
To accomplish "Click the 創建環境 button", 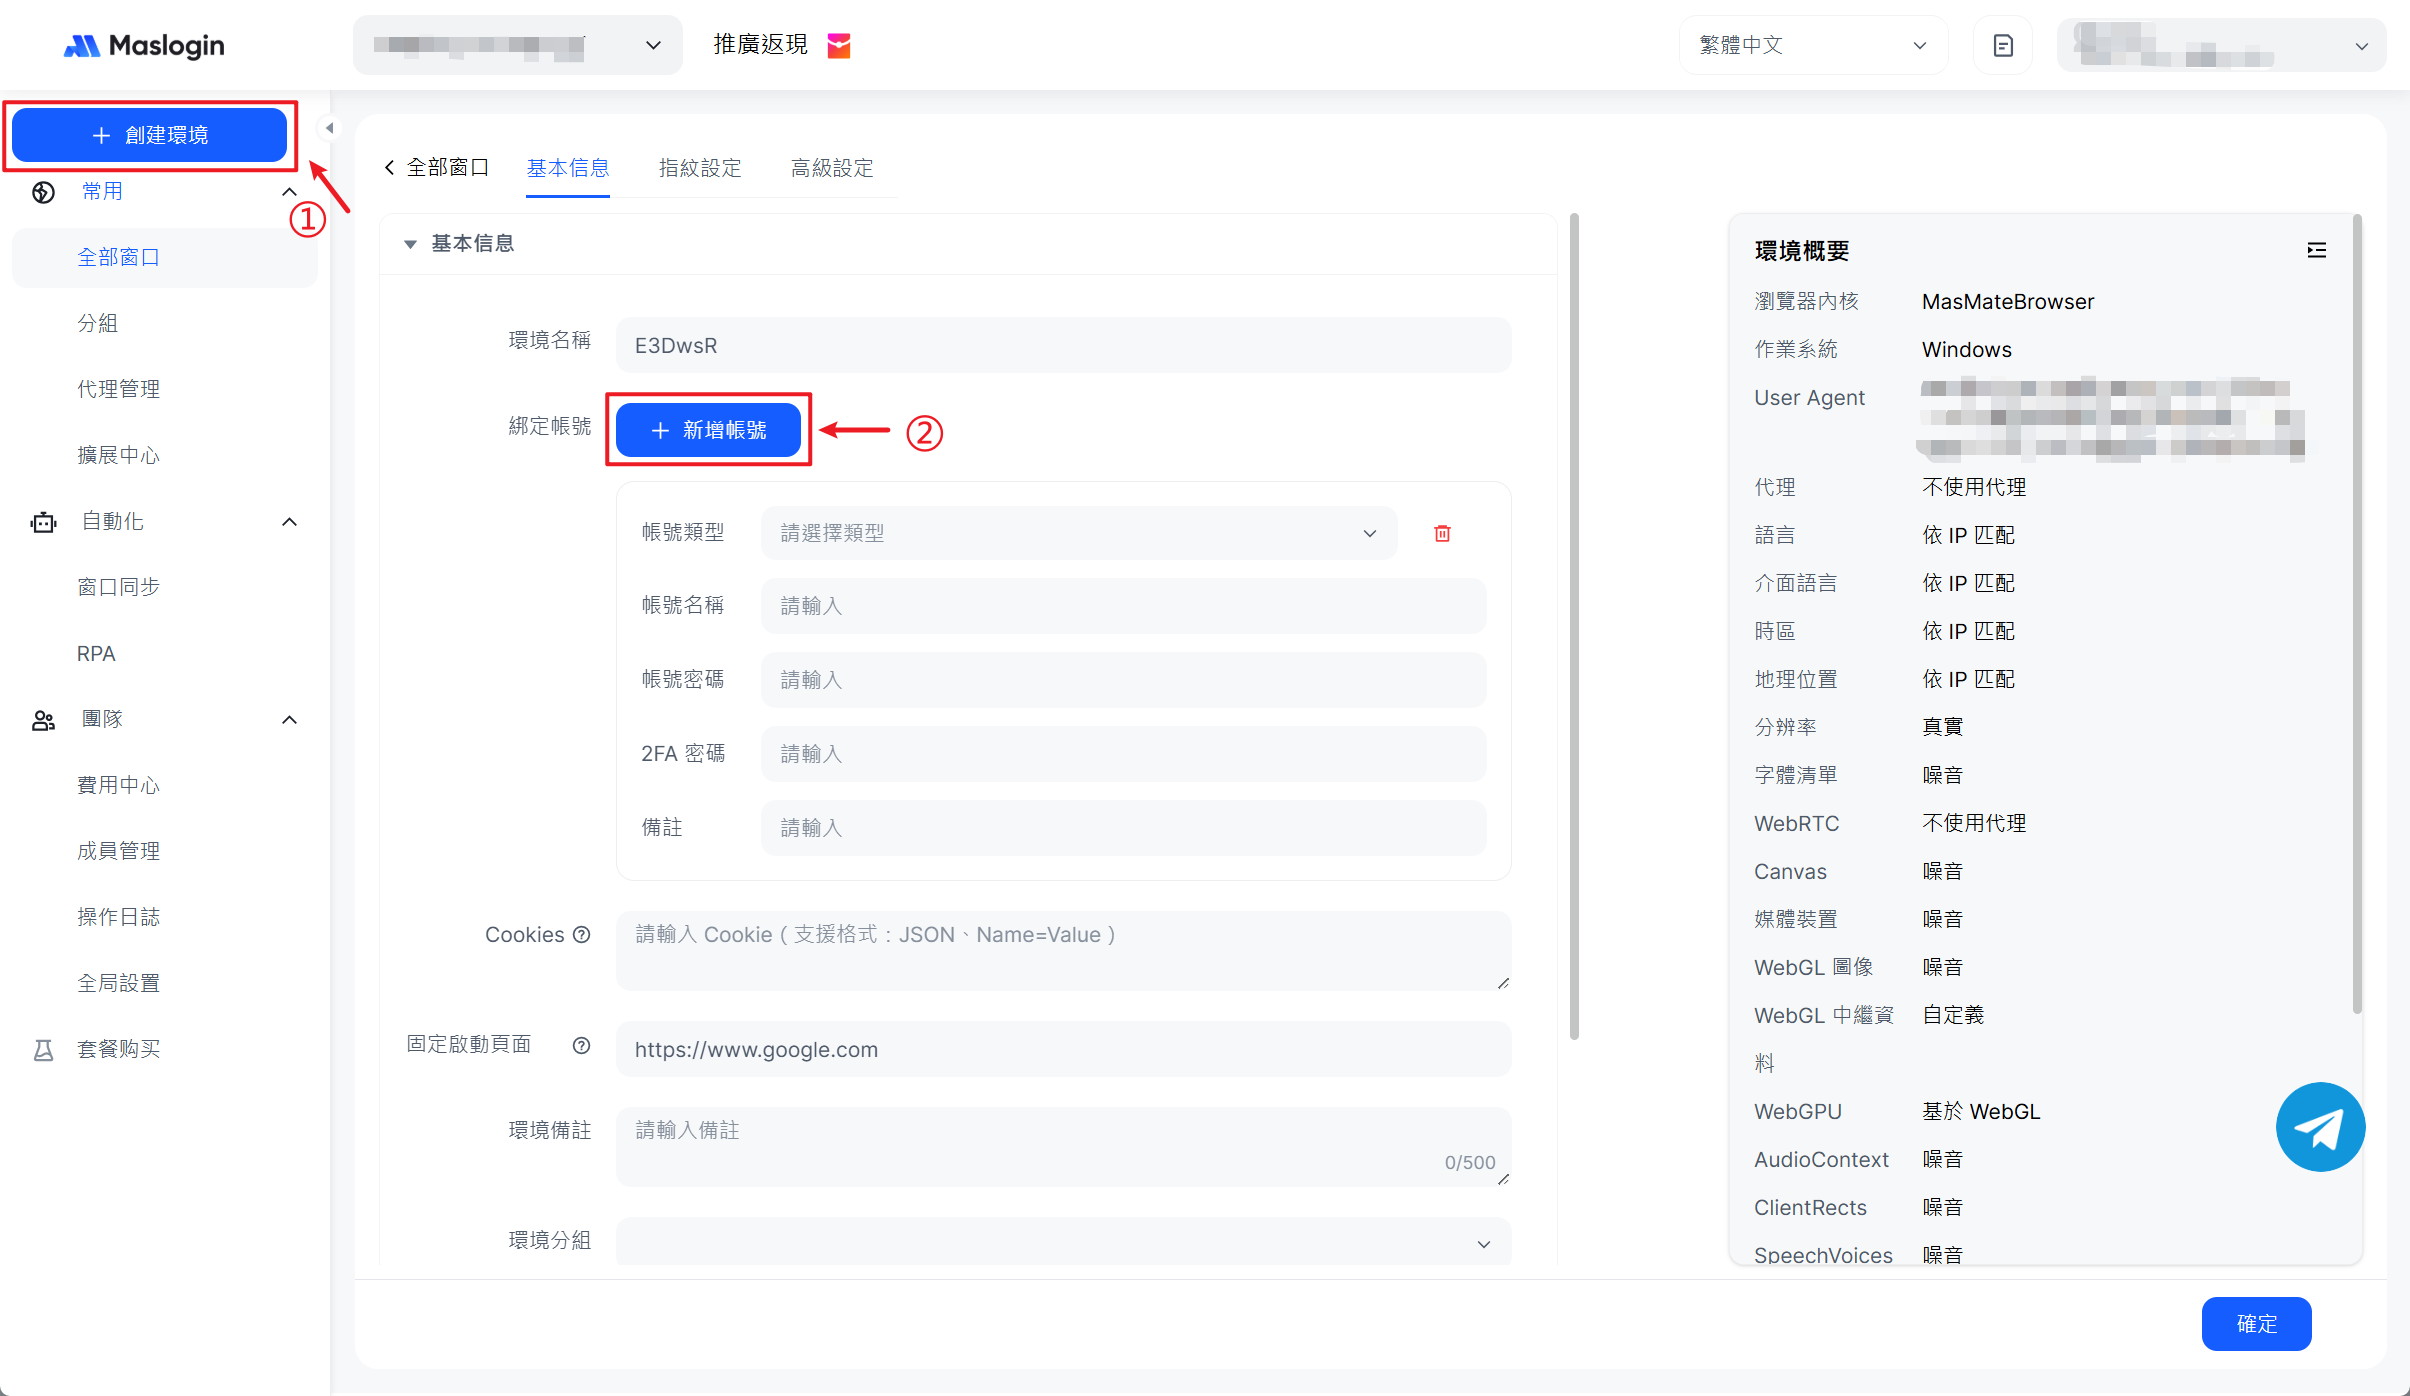I will click(150, 135).
